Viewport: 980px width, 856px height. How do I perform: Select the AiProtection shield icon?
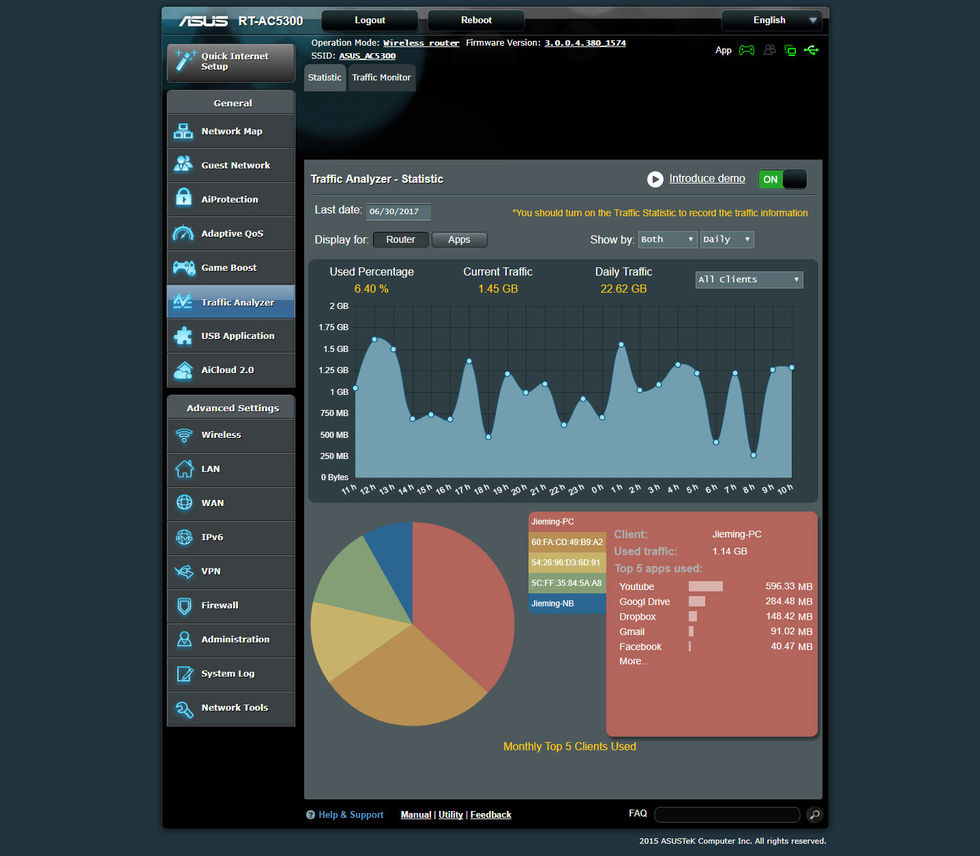[x=184, y=199]
